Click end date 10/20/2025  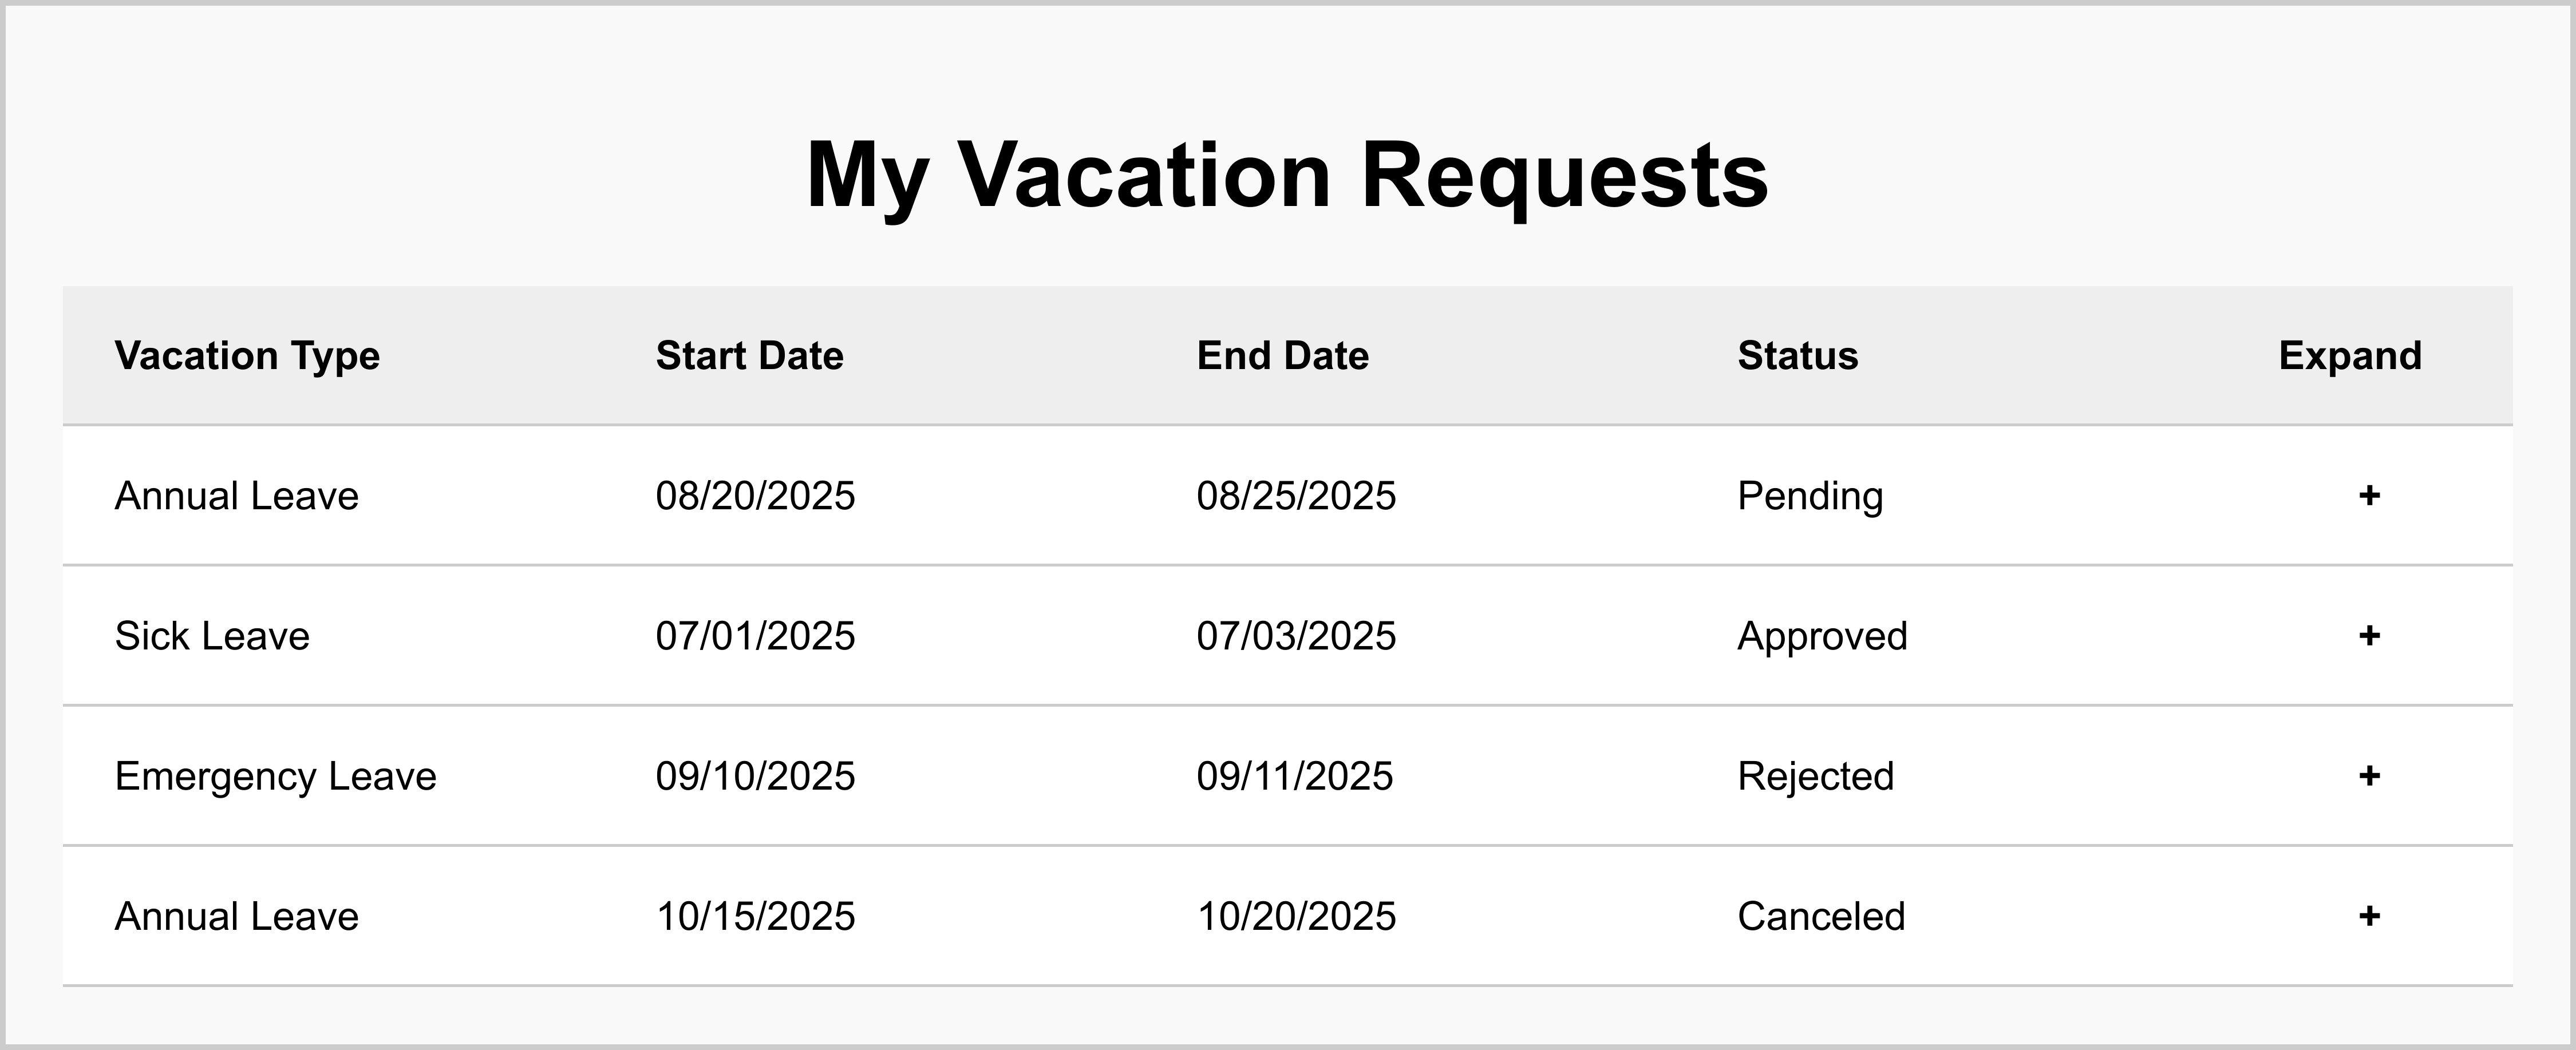coord(1296,916)
